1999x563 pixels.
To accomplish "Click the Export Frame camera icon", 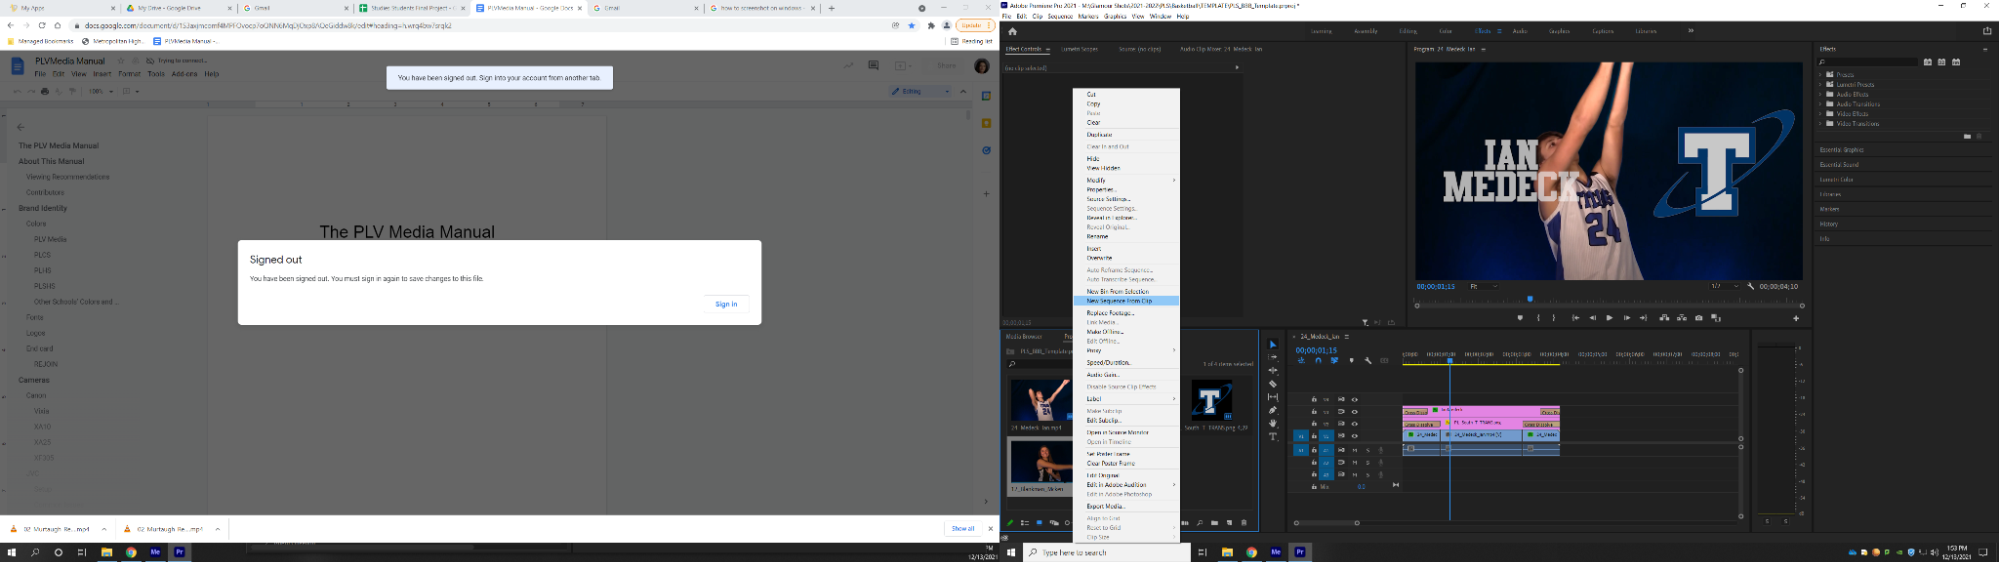I will click(x=1699, y=318).
